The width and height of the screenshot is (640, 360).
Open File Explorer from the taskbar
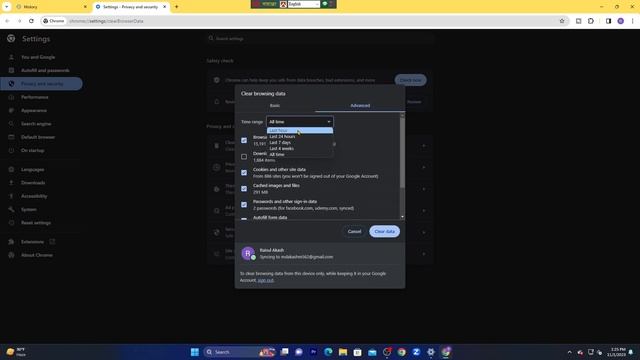[x=342, y=352]
